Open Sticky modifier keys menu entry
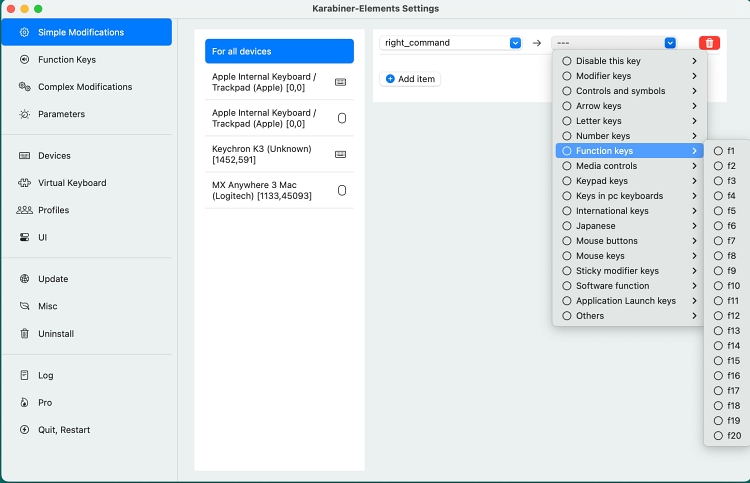The image size is (750, 483). tap(629, 271)
